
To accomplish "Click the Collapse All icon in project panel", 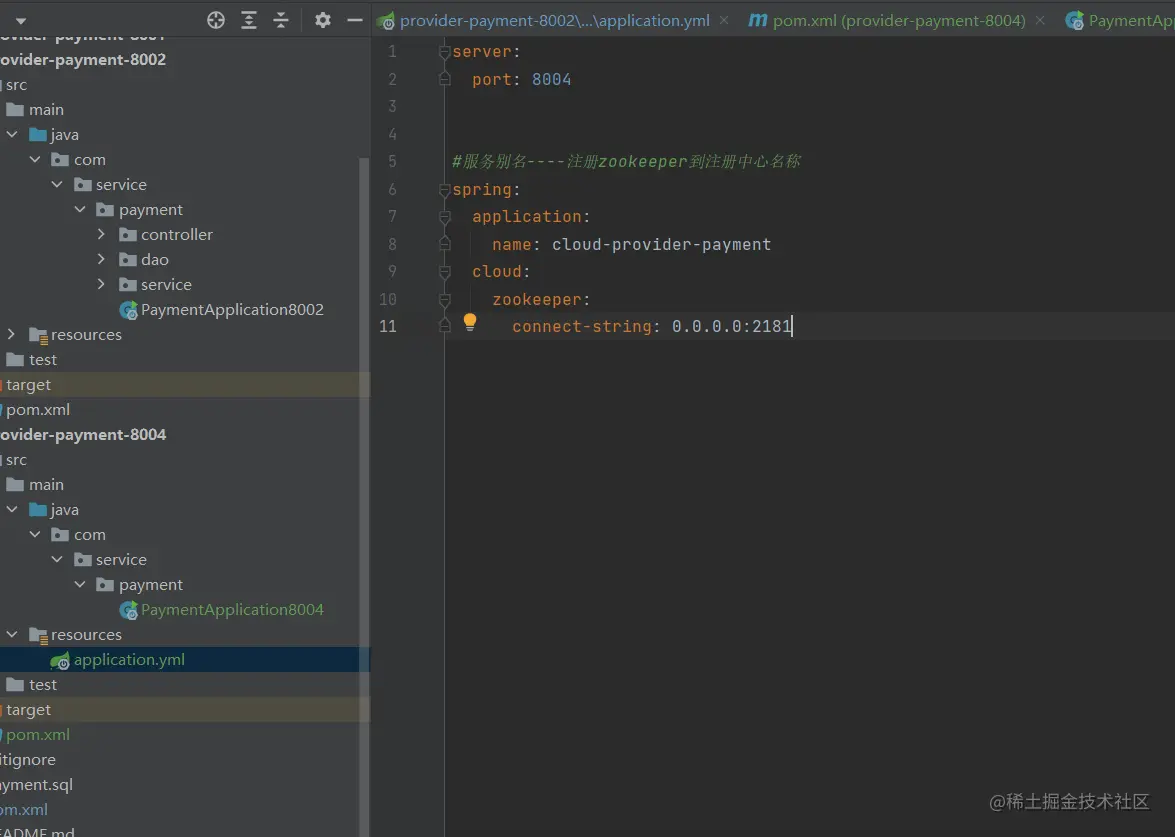I will [x=281, y=20].
